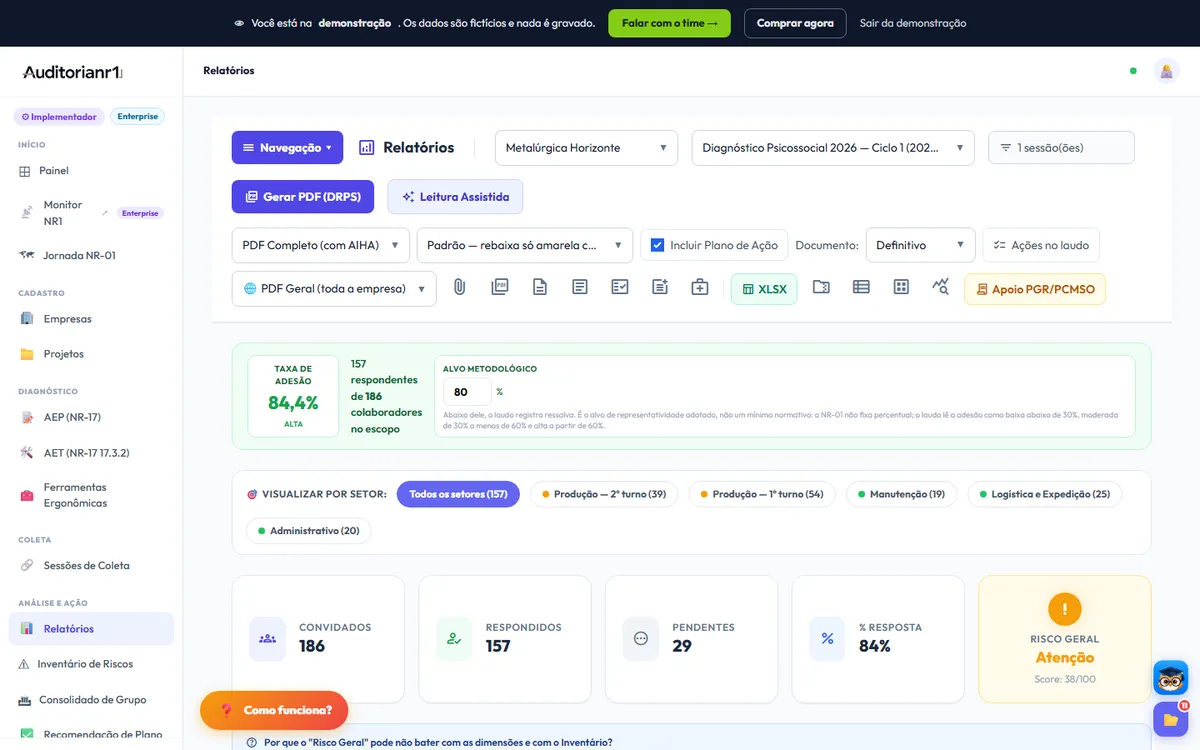Click the Leitura Assistida button
The width and height of the screenshot is (1200, 750).
pyautogui.click(x=456, y=197)
